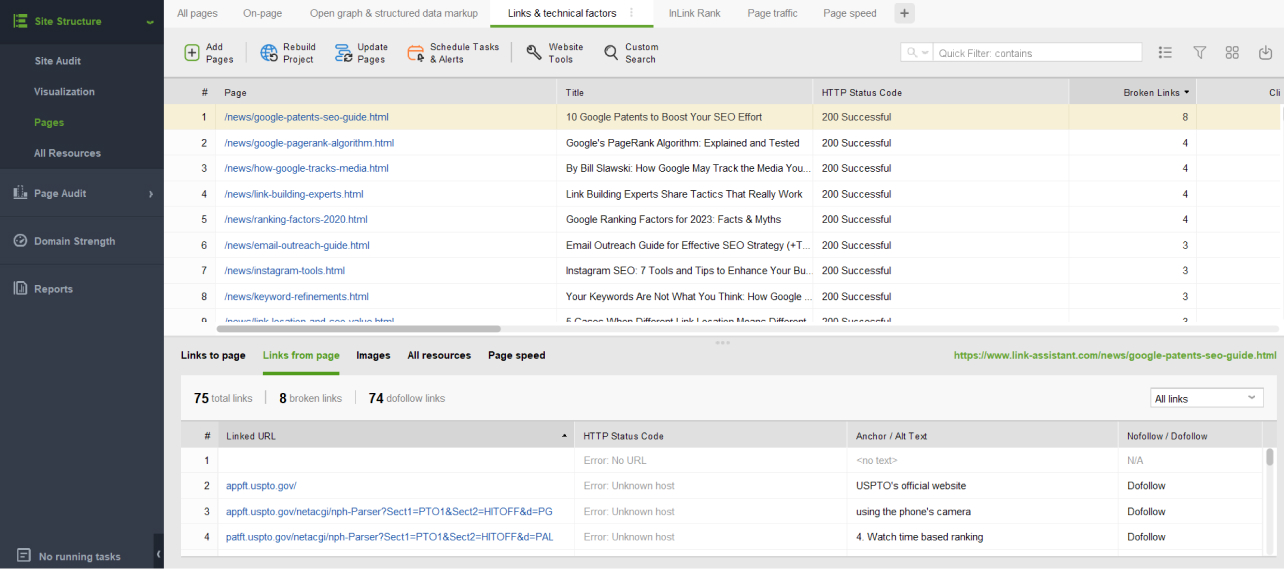Click the "8 broken links" counter
Viewport: 1284px width, 569px height.
[310, 398]
